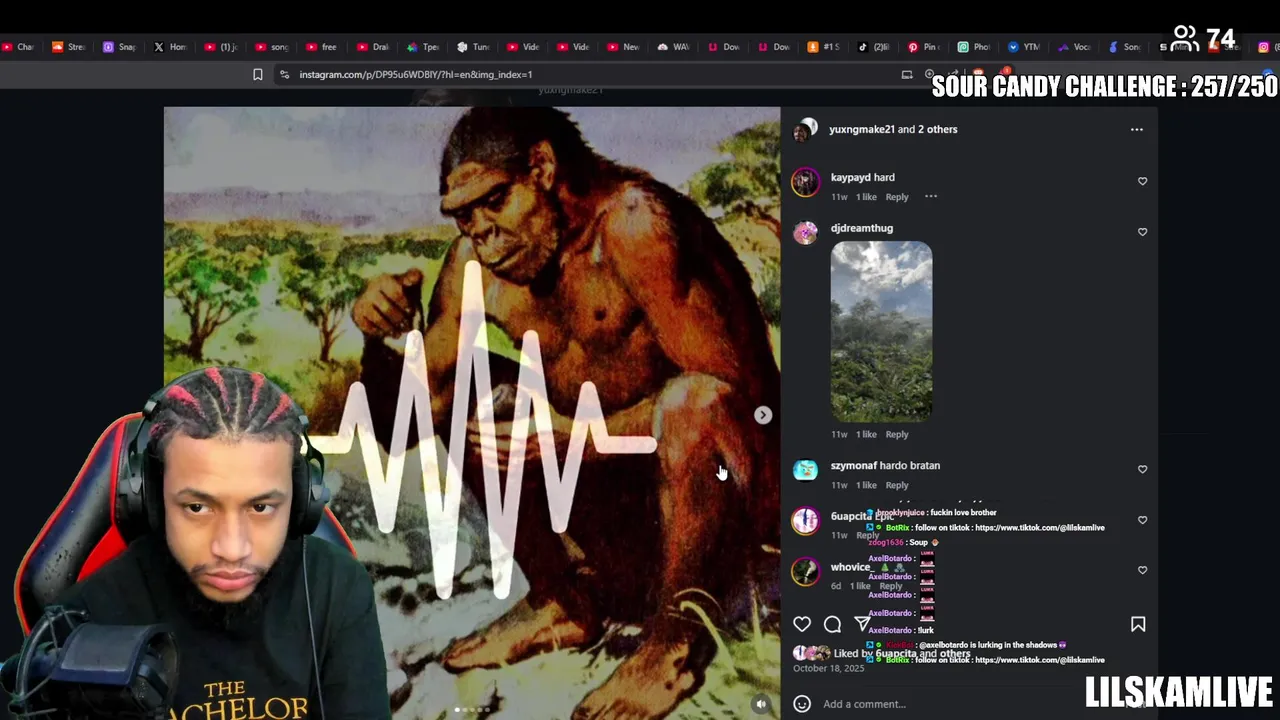Like the post with the heart icon
Viewport: 1280px width, 720px height.
click(802, 624)
